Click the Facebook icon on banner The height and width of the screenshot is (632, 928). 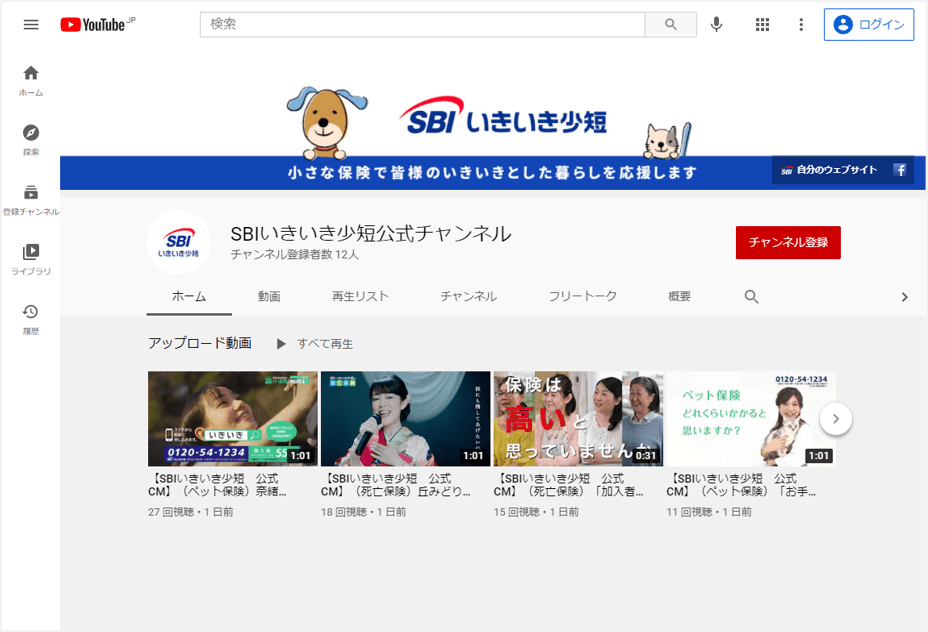(900, 170)
